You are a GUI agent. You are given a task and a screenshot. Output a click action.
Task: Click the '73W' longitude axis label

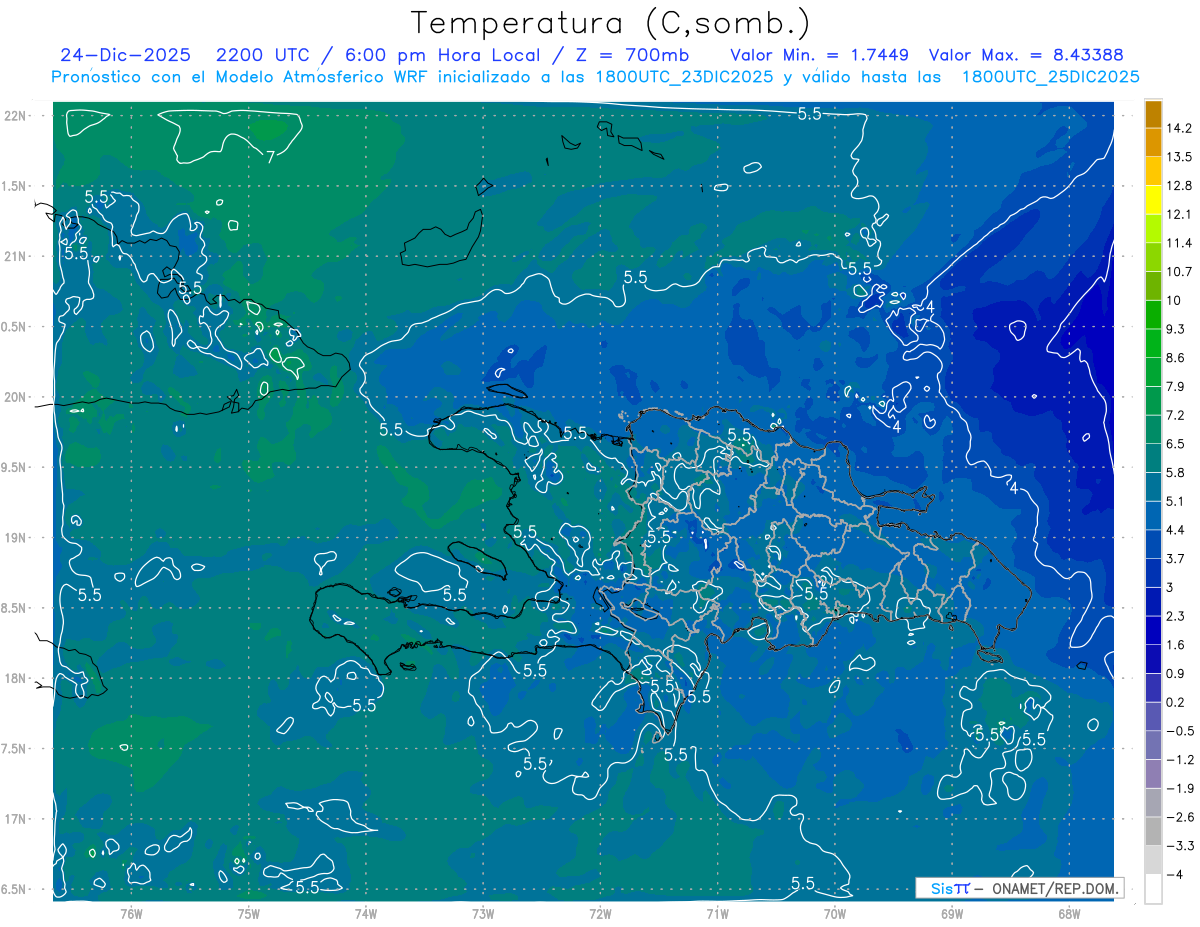(x=483, y=913)
